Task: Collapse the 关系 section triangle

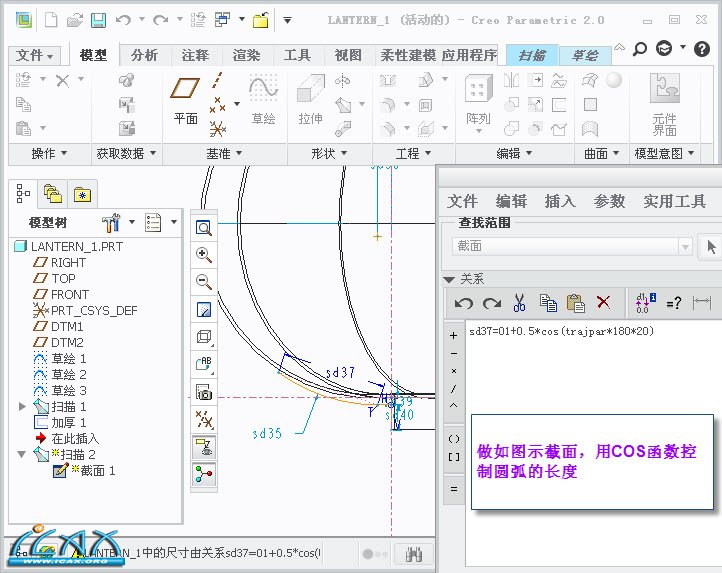Action: [449, 279]
